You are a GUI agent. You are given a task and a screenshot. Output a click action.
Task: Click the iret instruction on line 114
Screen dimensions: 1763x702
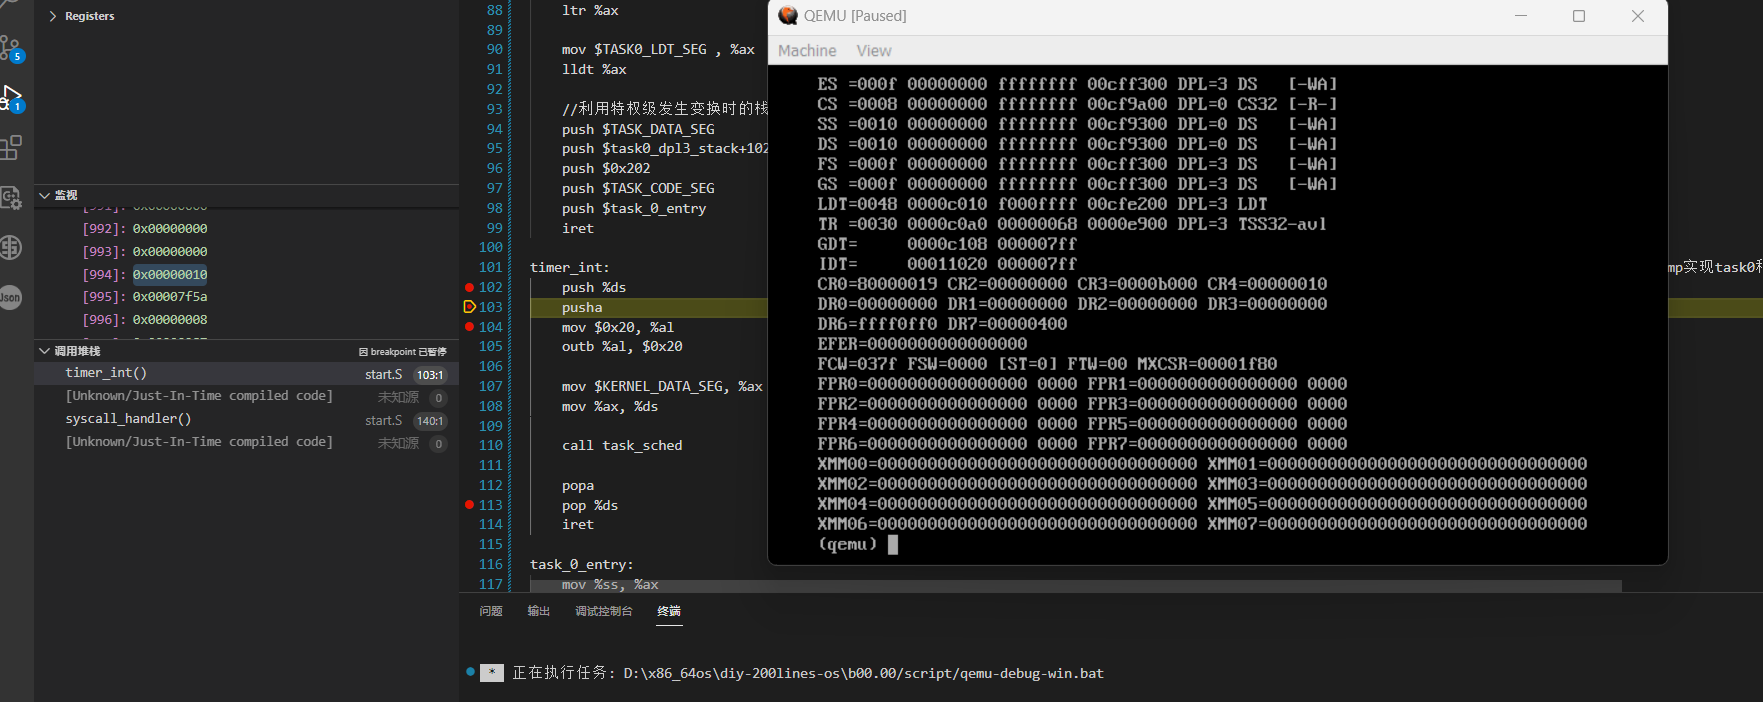tap(578, 524)
